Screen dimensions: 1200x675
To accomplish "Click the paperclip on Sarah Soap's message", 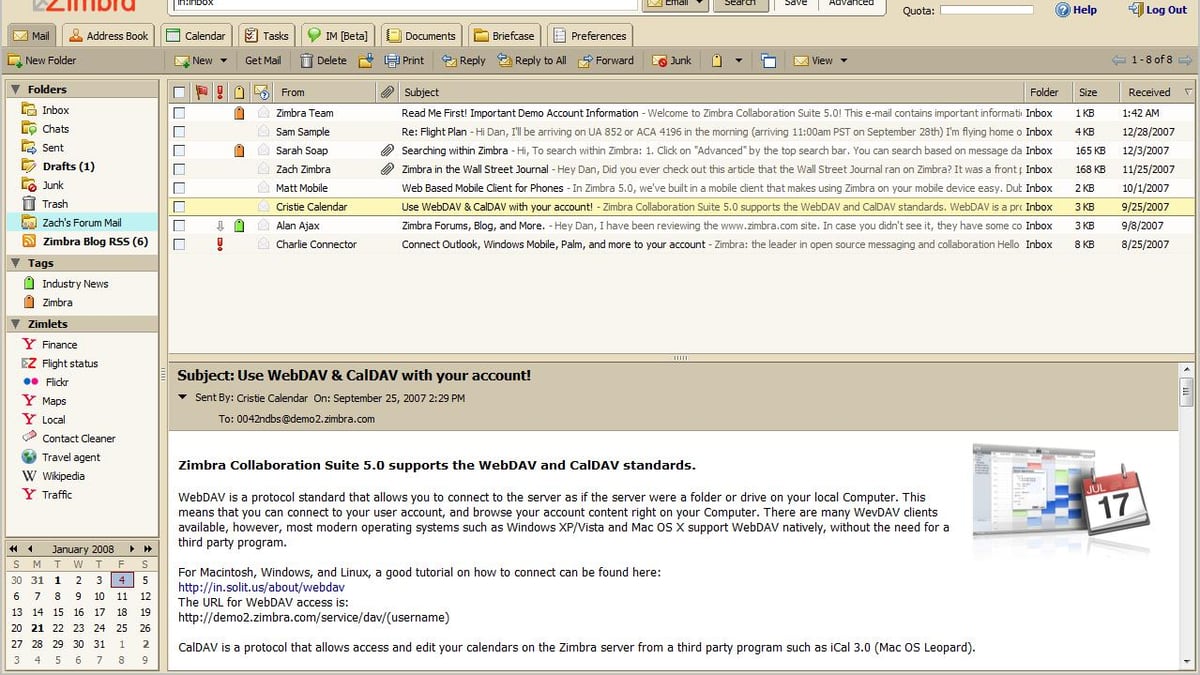I will tap(387, 150).
